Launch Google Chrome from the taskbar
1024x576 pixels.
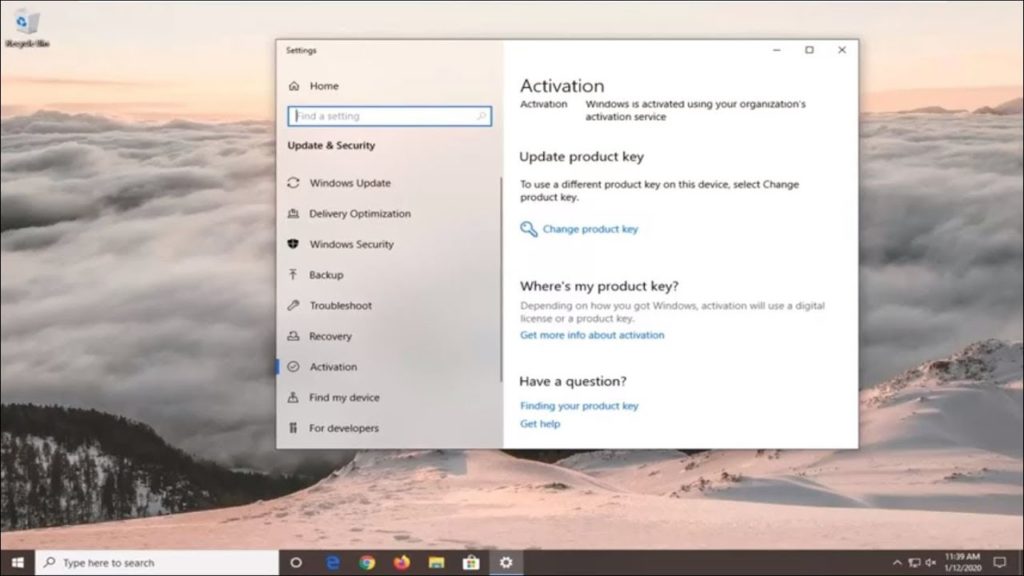(366, 562)
